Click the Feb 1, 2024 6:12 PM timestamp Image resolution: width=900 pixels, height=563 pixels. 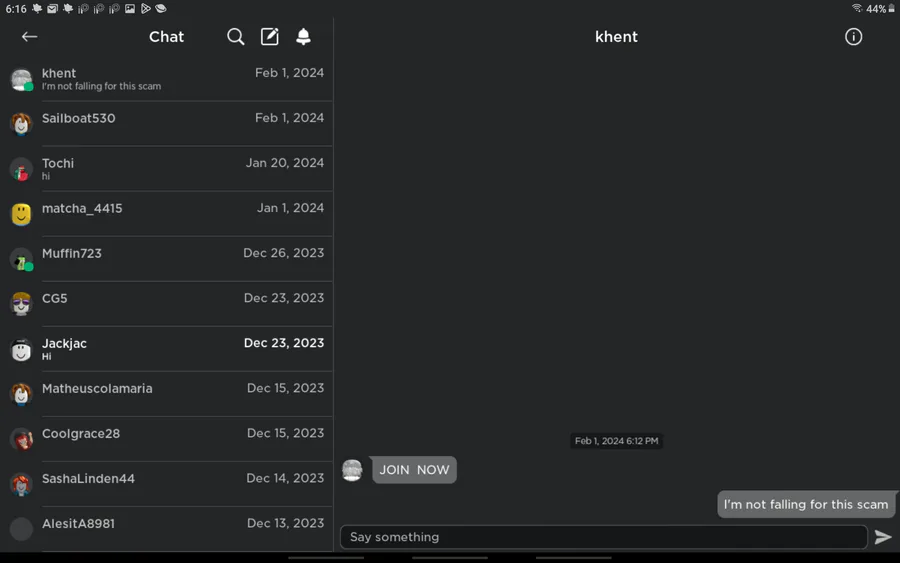pos(616,441)
